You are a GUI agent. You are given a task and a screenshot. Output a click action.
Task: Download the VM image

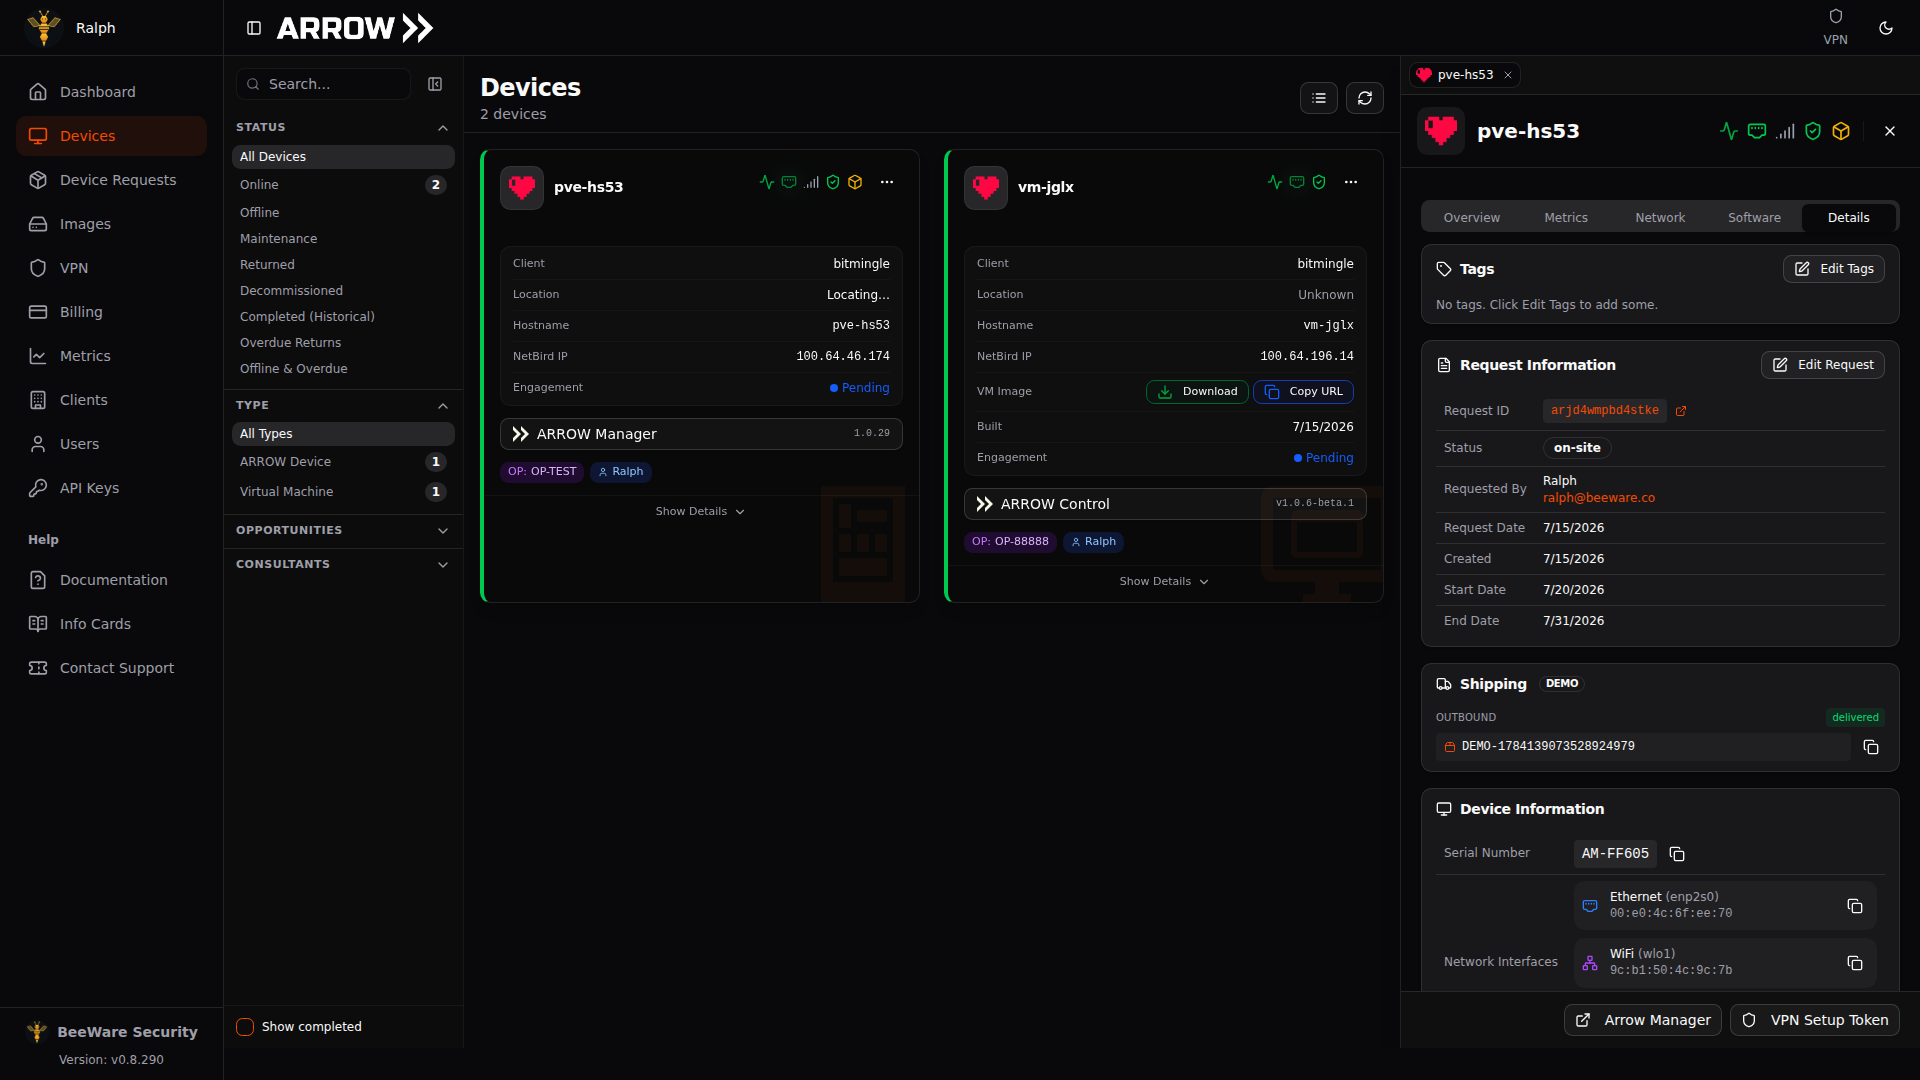[x=1197, y=392]
